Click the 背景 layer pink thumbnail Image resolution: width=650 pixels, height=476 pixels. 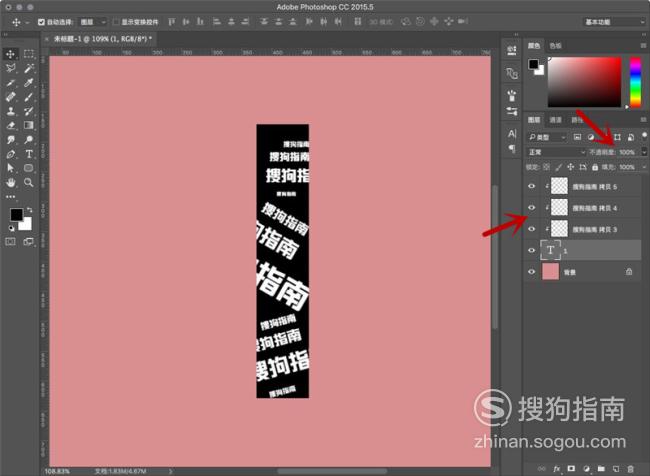[551, 272]
